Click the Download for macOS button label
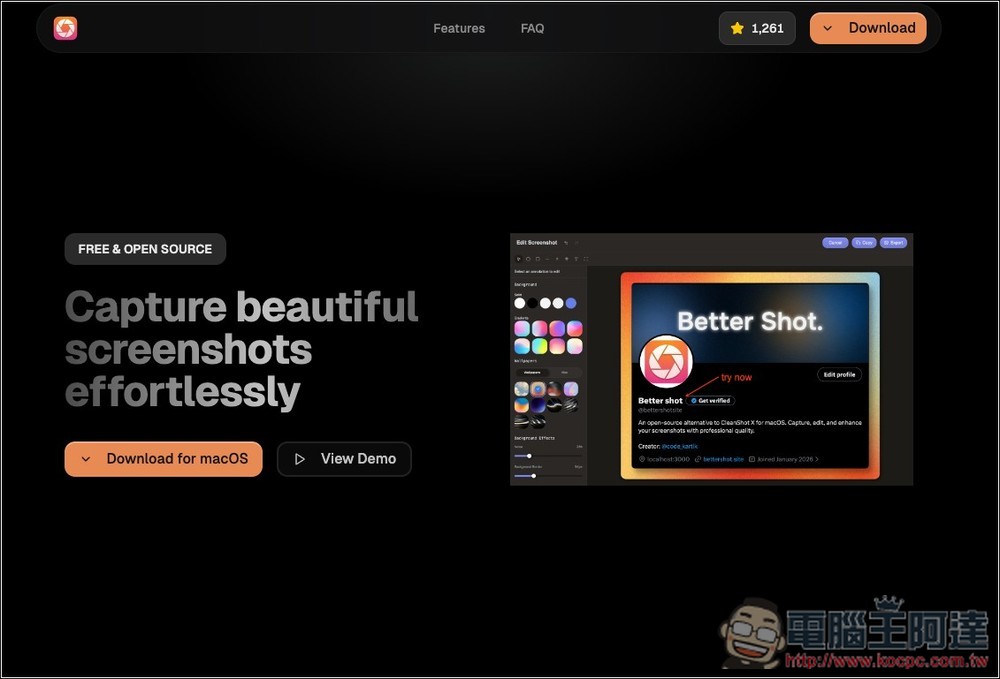Viewport: 1000px width, 679px height. pyautogui.click(x=177, y=459)
